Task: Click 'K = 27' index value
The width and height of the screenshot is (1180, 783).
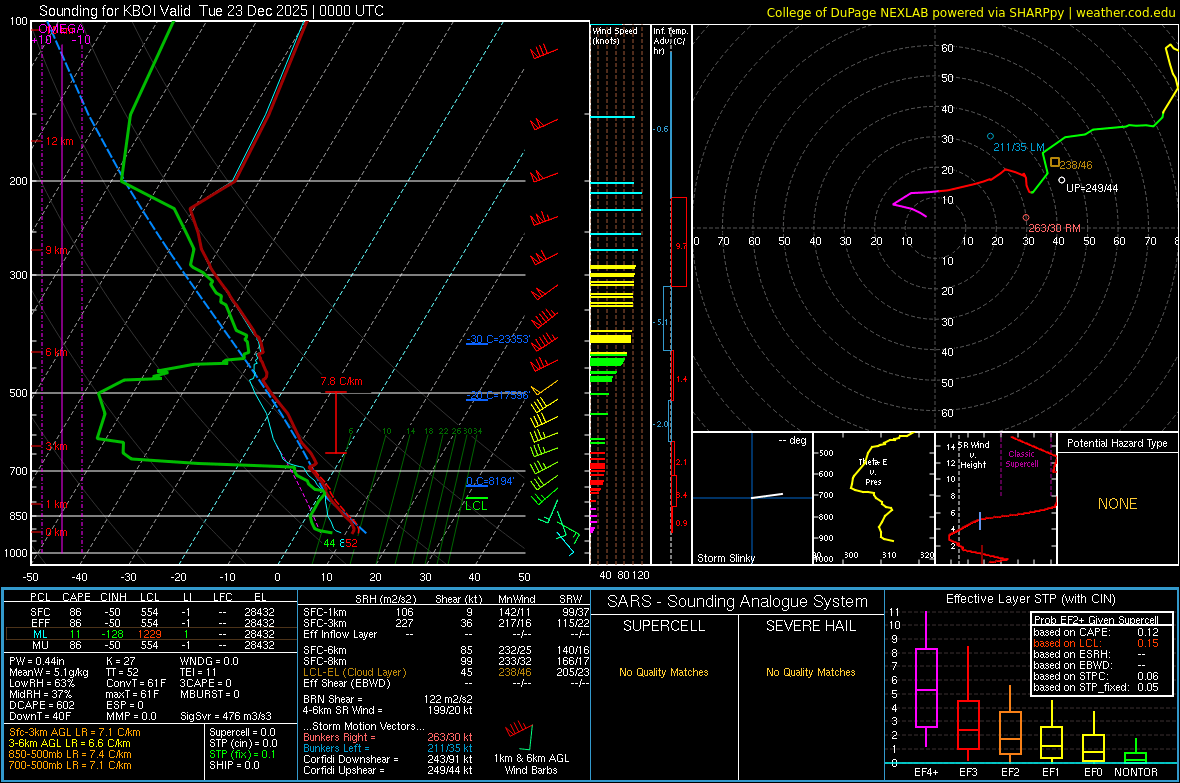Action: click(120, 661)
